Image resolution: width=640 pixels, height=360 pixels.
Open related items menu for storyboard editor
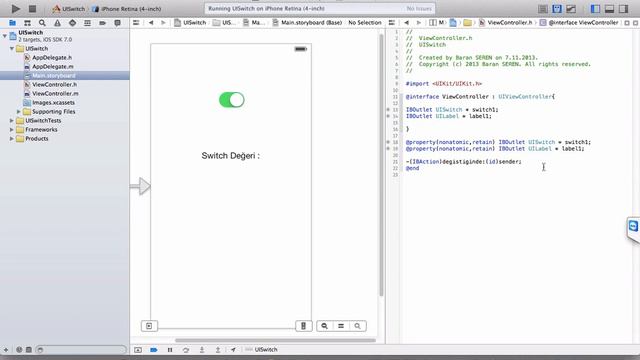click(x=136, y=22)
